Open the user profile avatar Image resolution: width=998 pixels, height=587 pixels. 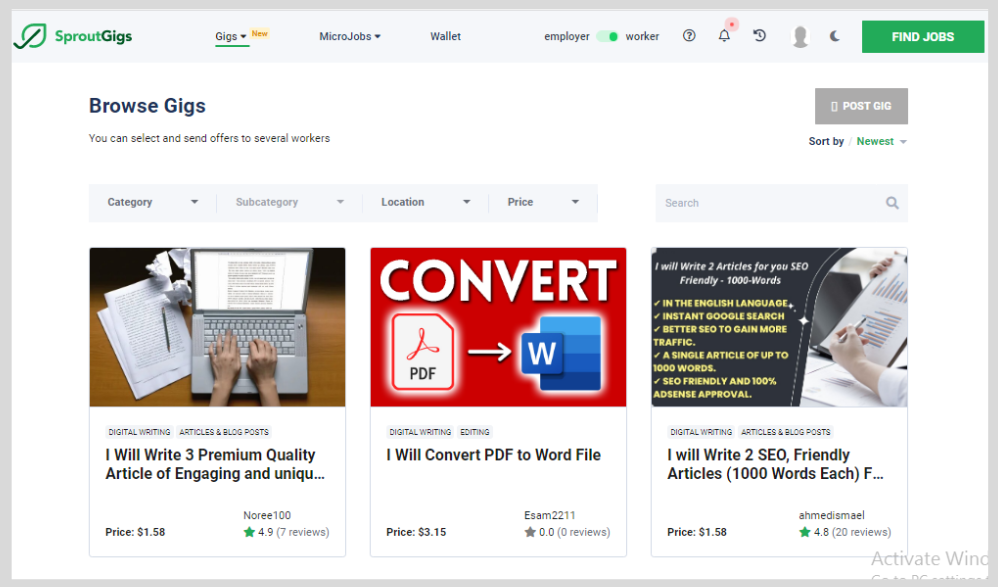point(800,36)
